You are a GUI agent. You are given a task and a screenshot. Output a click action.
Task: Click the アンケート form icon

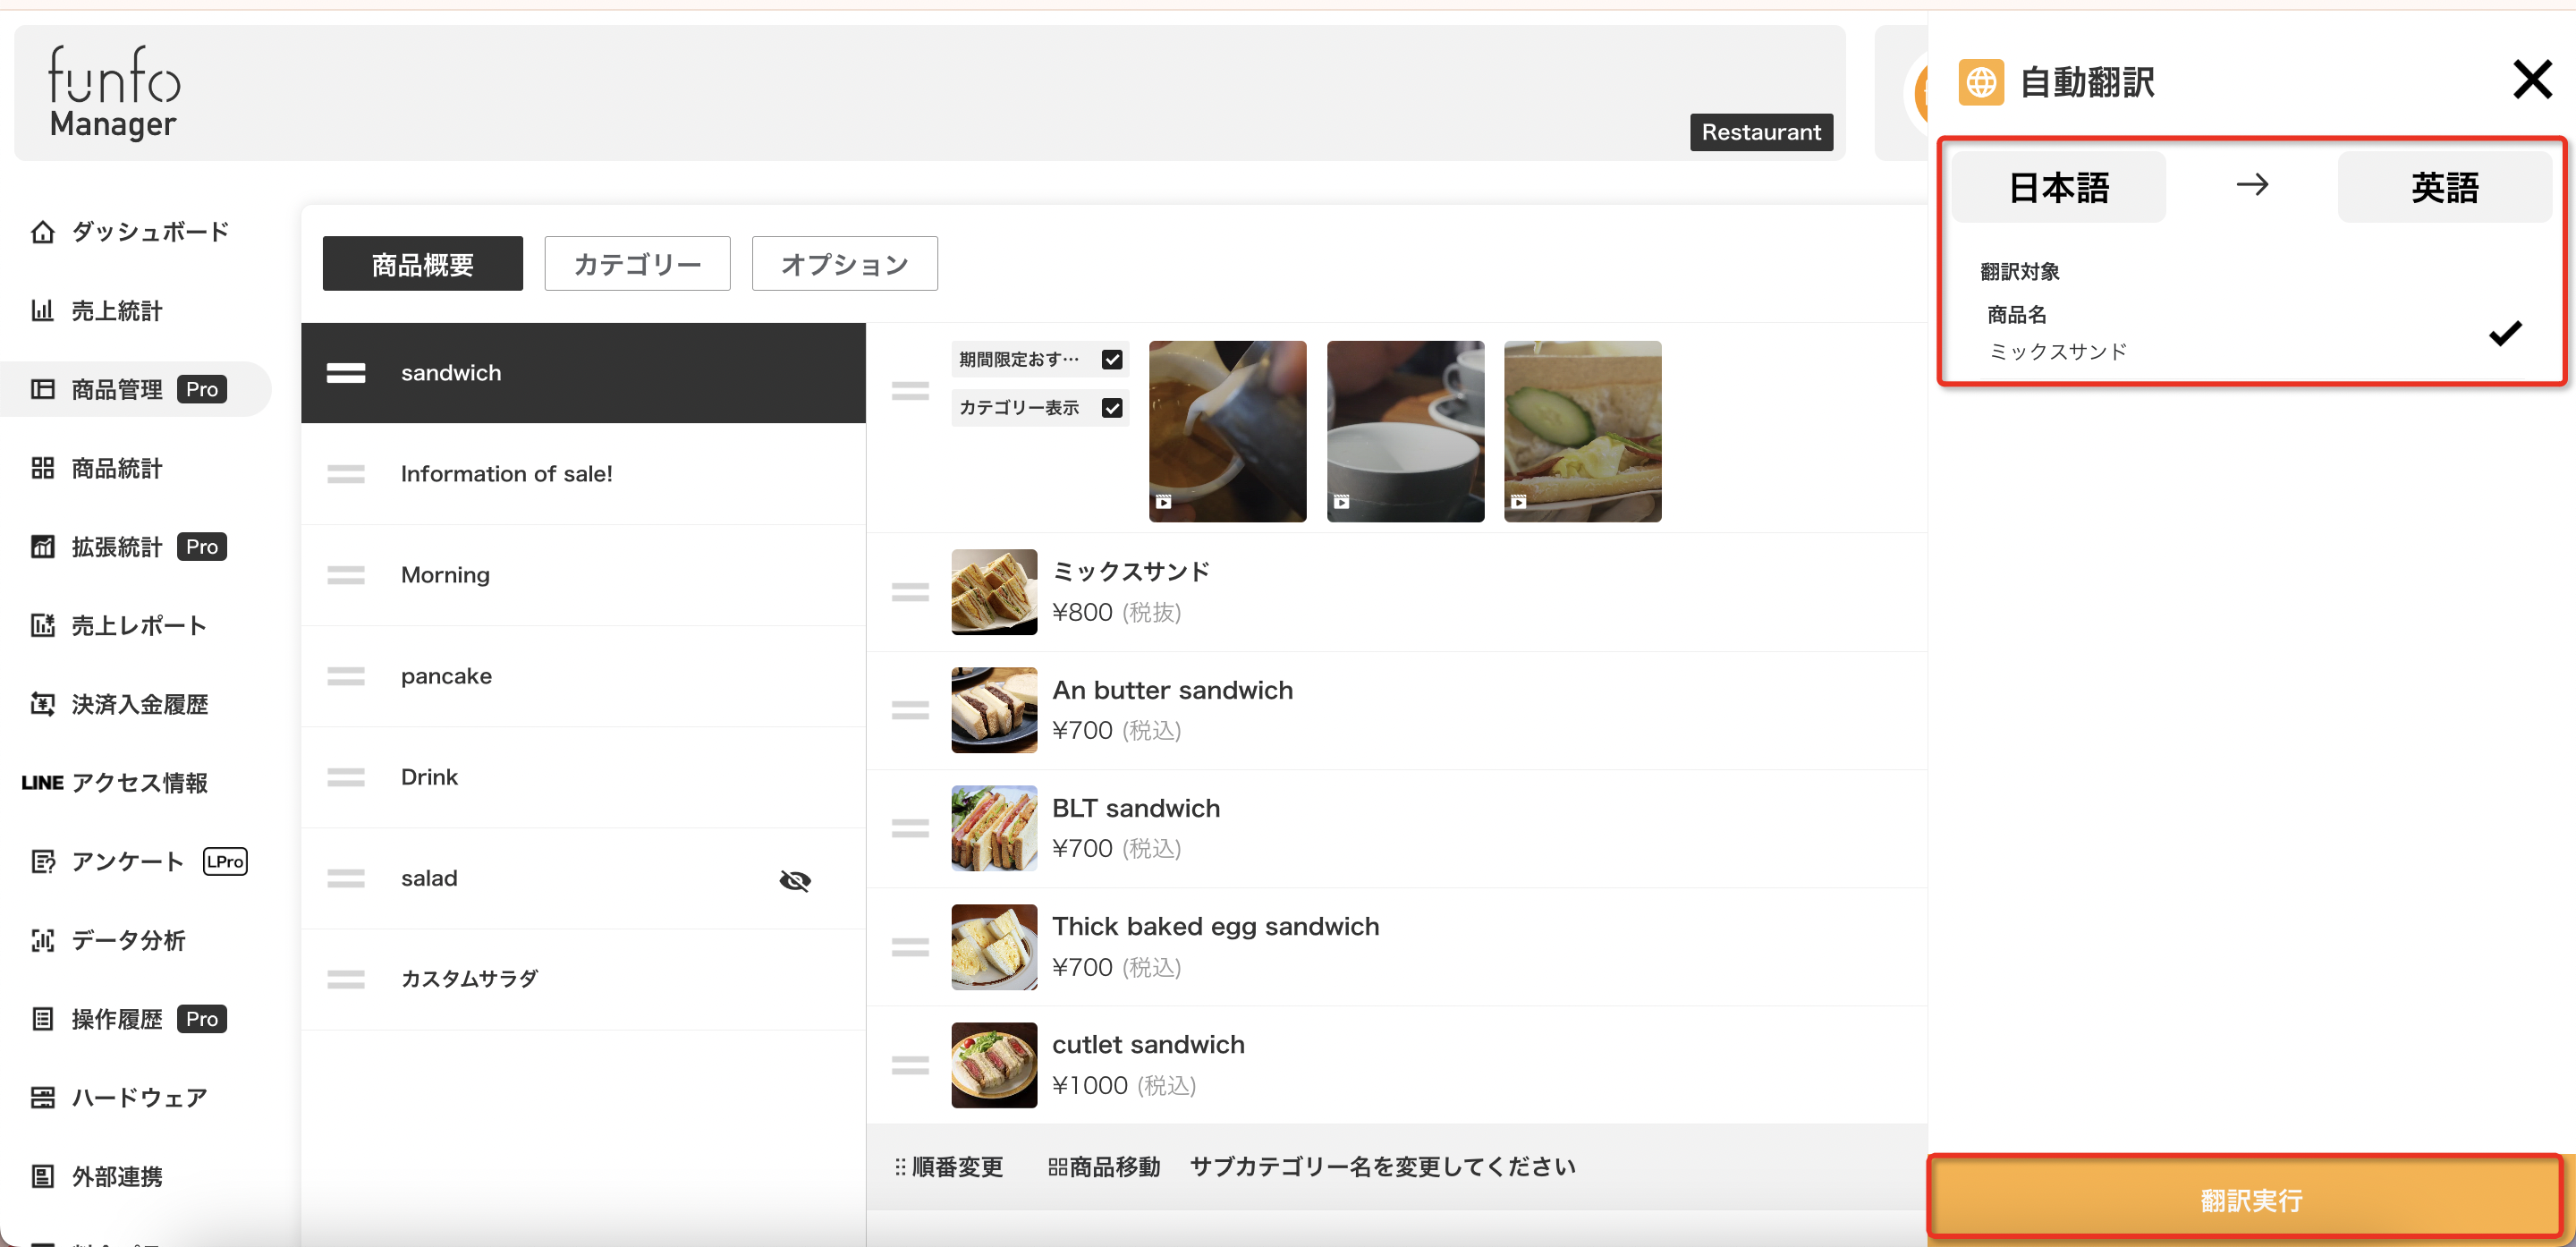pyautogui.click(x=42, y=862)
